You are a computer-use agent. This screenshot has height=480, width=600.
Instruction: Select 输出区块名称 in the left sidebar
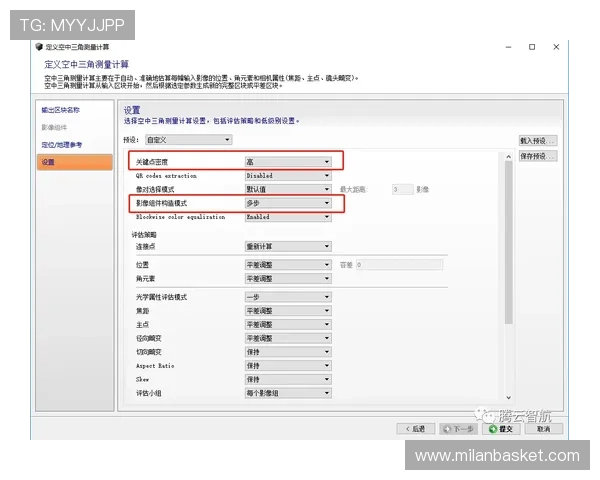(x=61, y=109)
